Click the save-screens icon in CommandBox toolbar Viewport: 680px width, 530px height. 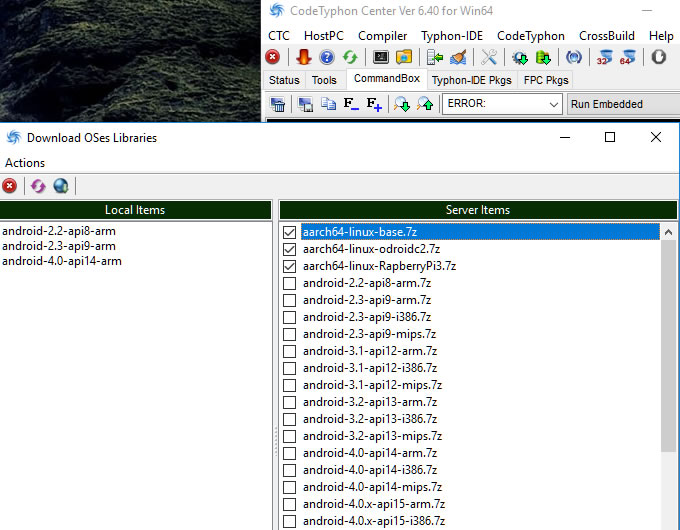click(305, 105)
